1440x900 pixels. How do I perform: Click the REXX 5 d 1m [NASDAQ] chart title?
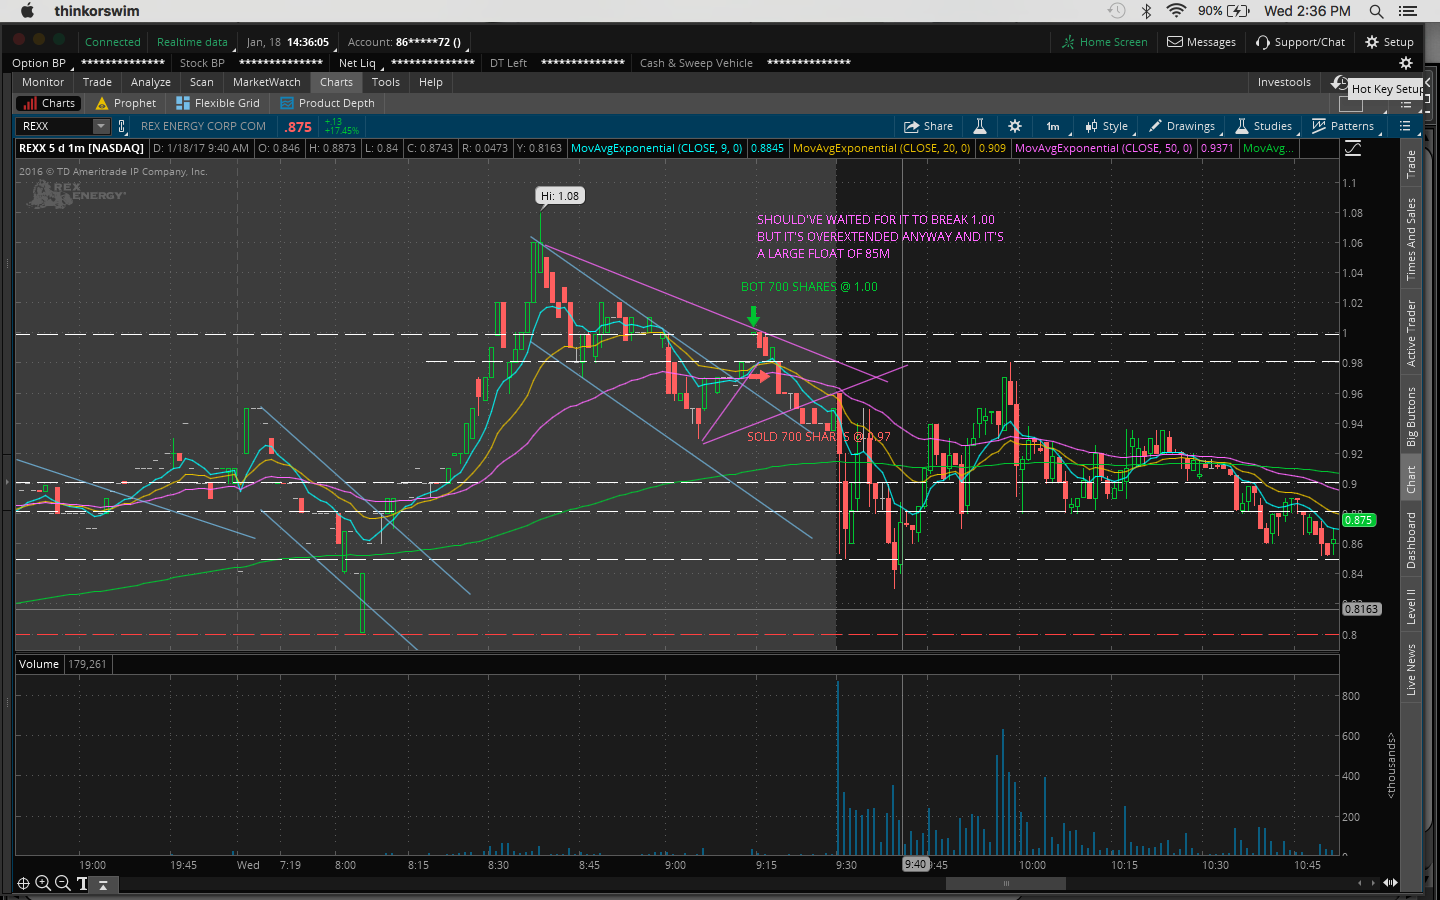(x=81, y=148)
